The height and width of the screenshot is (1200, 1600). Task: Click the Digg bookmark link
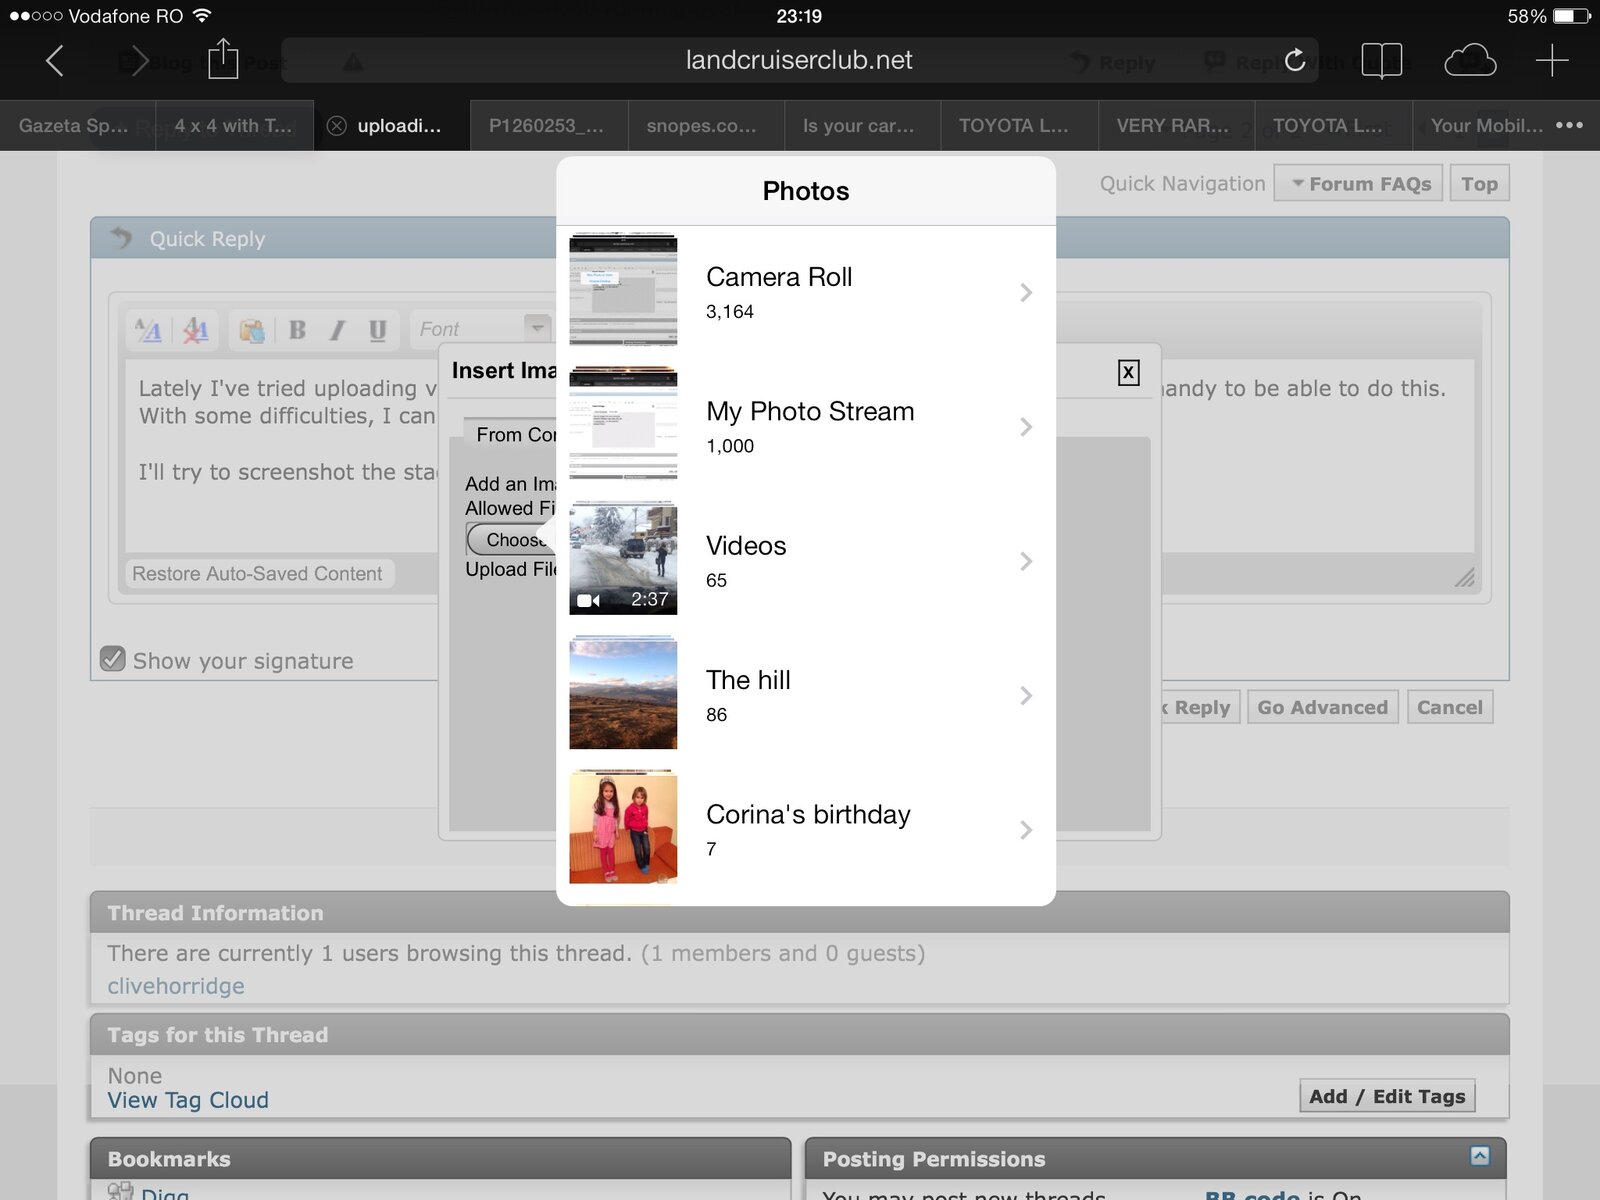164,1192
